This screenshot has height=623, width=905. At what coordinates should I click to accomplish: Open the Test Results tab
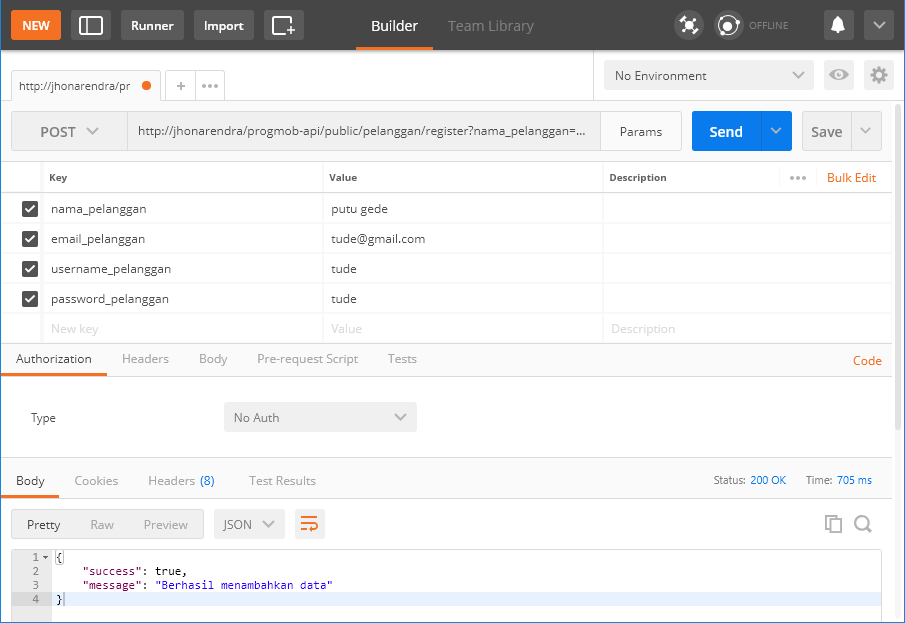click(x=282, y=481)
